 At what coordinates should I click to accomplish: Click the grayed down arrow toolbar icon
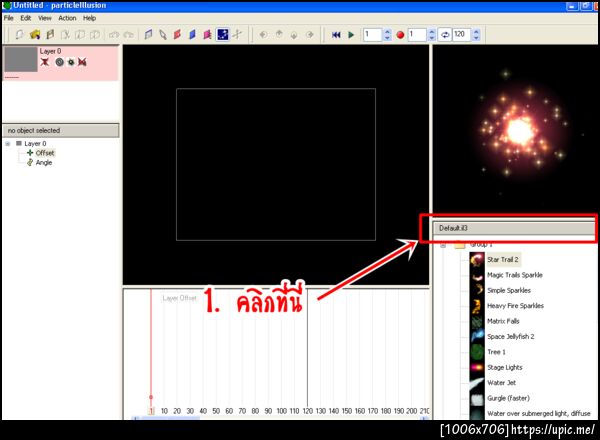294,35
